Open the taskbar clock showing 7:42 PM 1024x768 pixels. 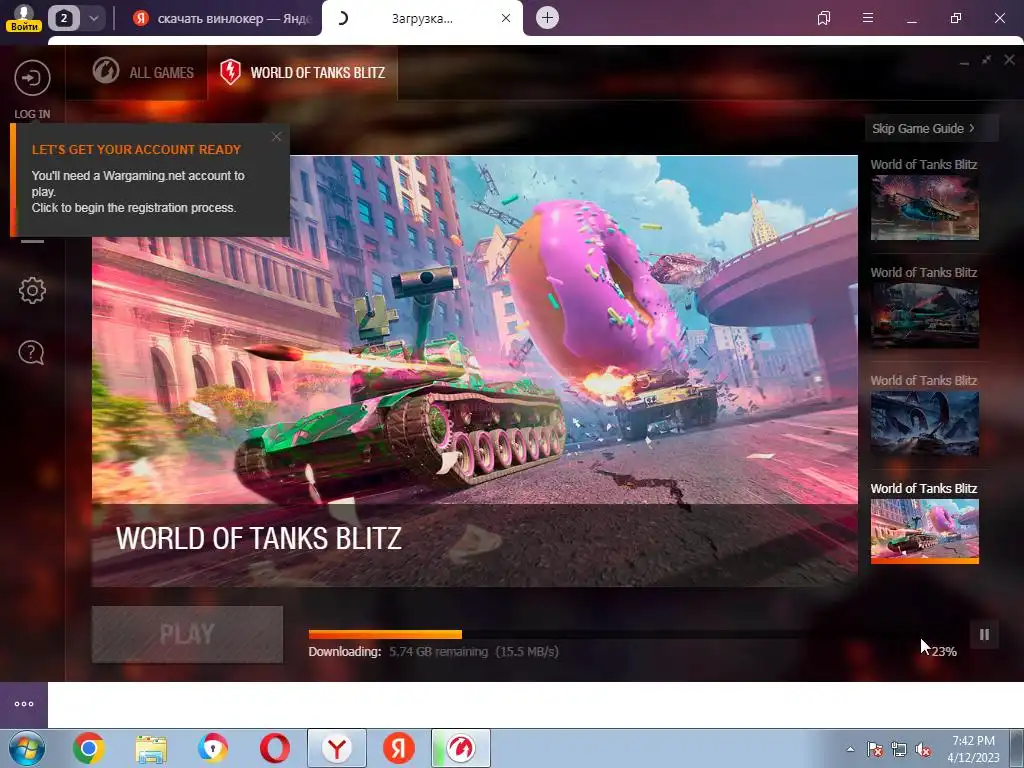[973, 749]
